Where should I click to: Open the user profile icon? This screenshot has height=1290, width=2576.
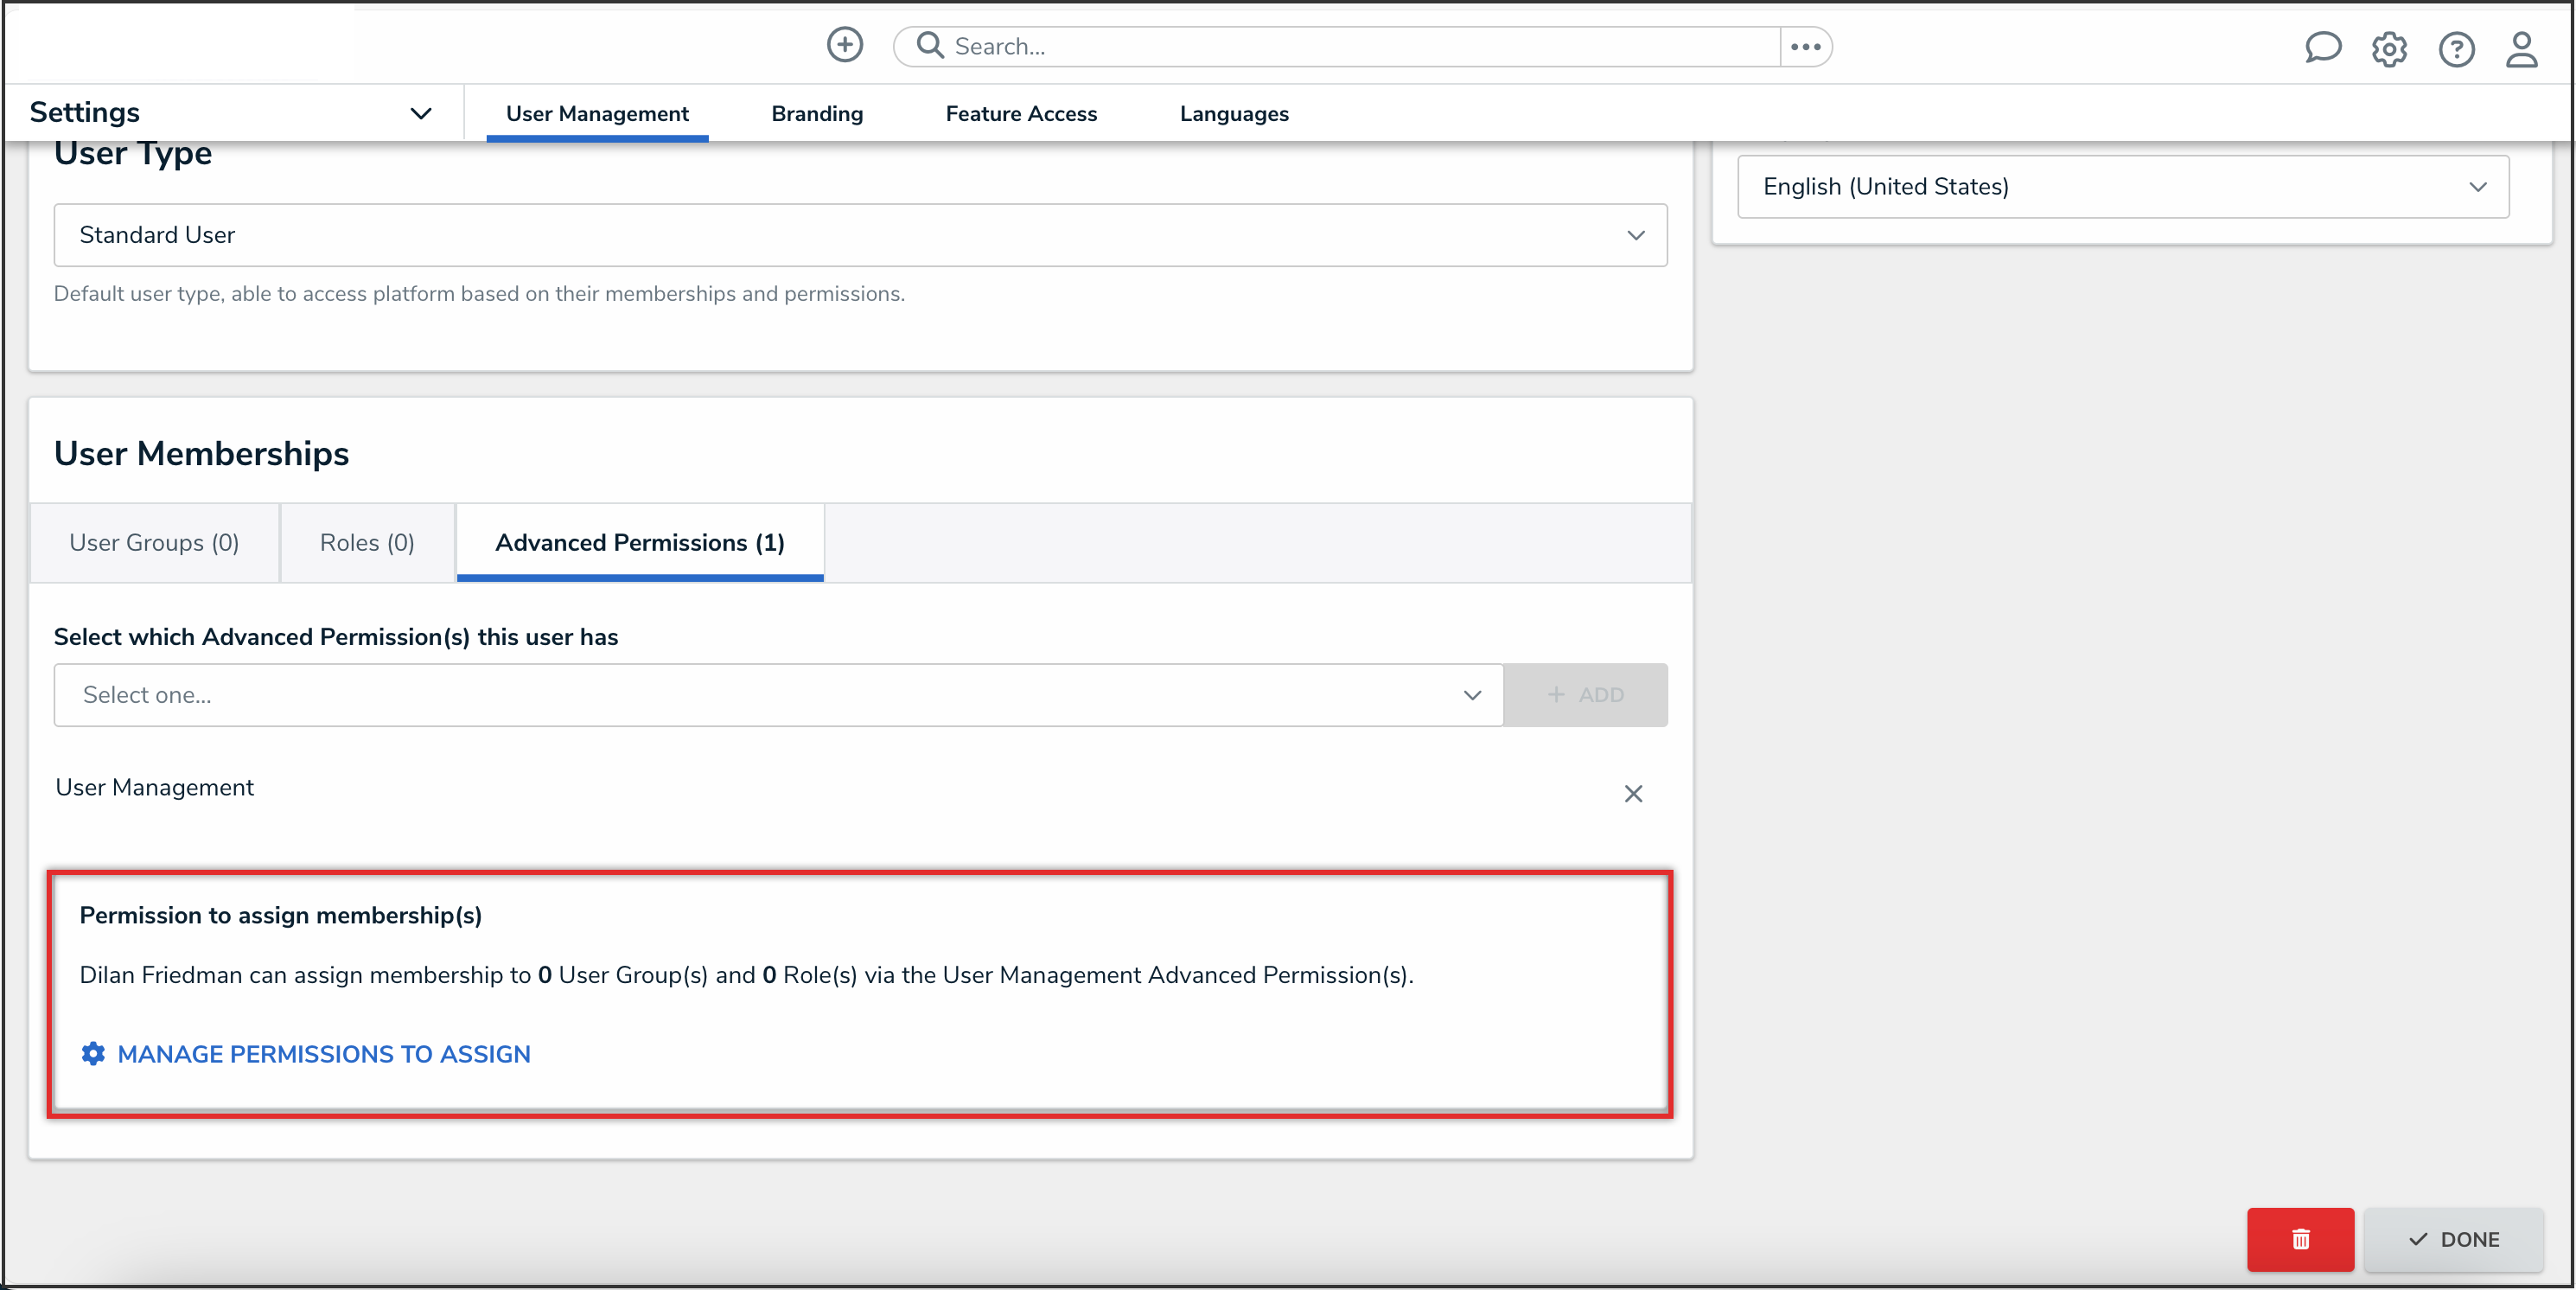(2521, 49)
